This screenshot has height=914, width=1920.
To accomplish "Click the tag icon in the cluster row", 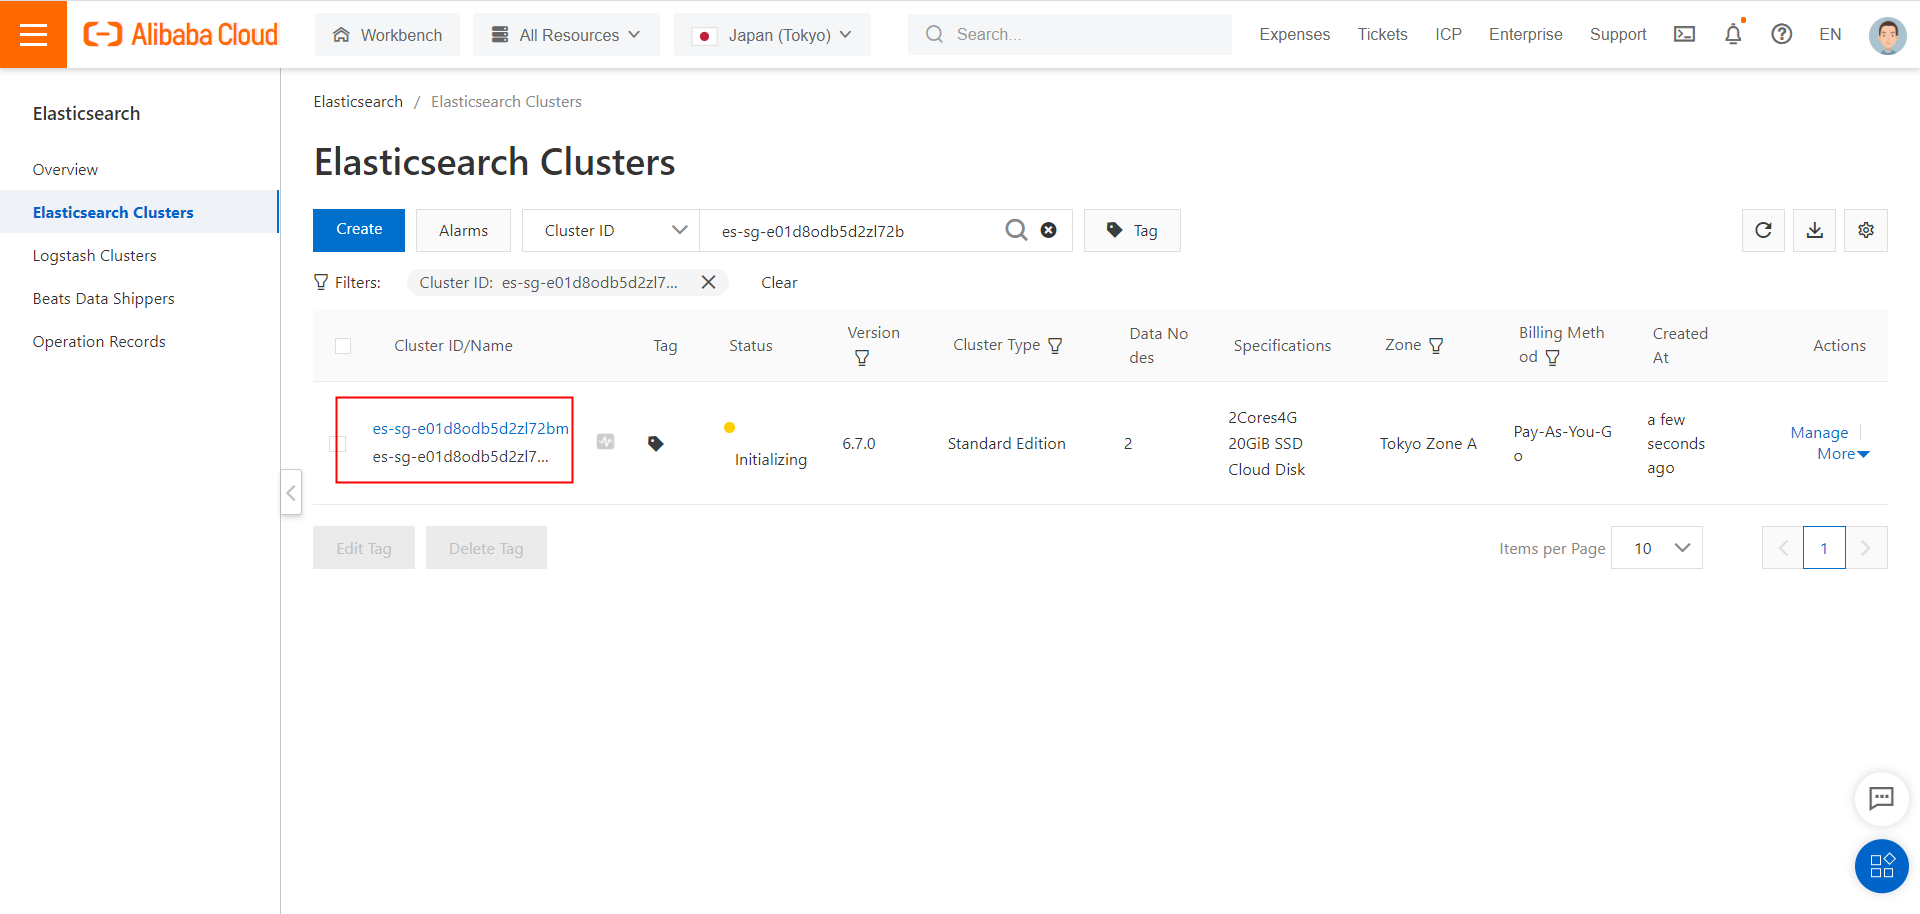I will point(656,443).
